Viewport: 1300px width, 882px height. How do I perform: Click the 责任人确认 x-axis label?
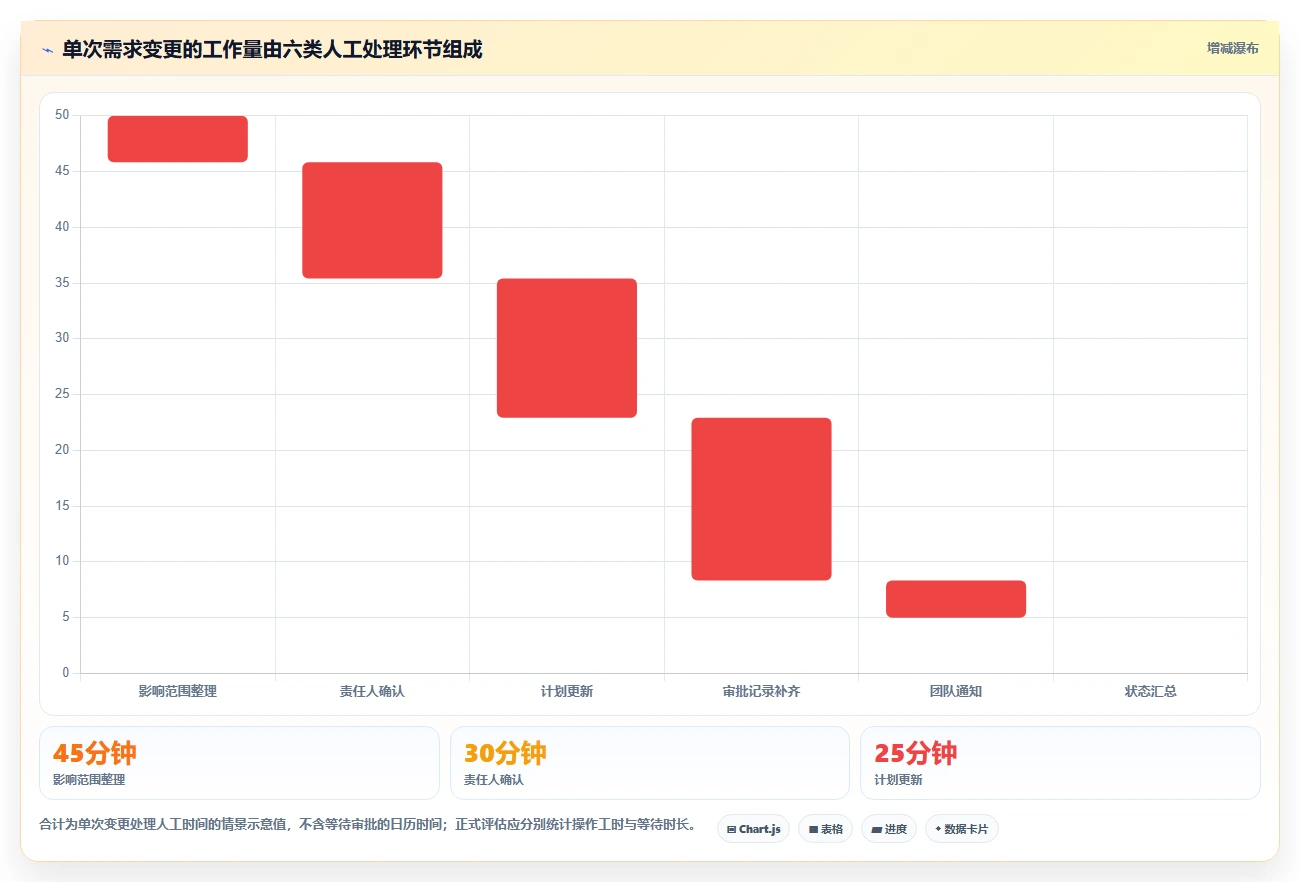tap(372, 691)
